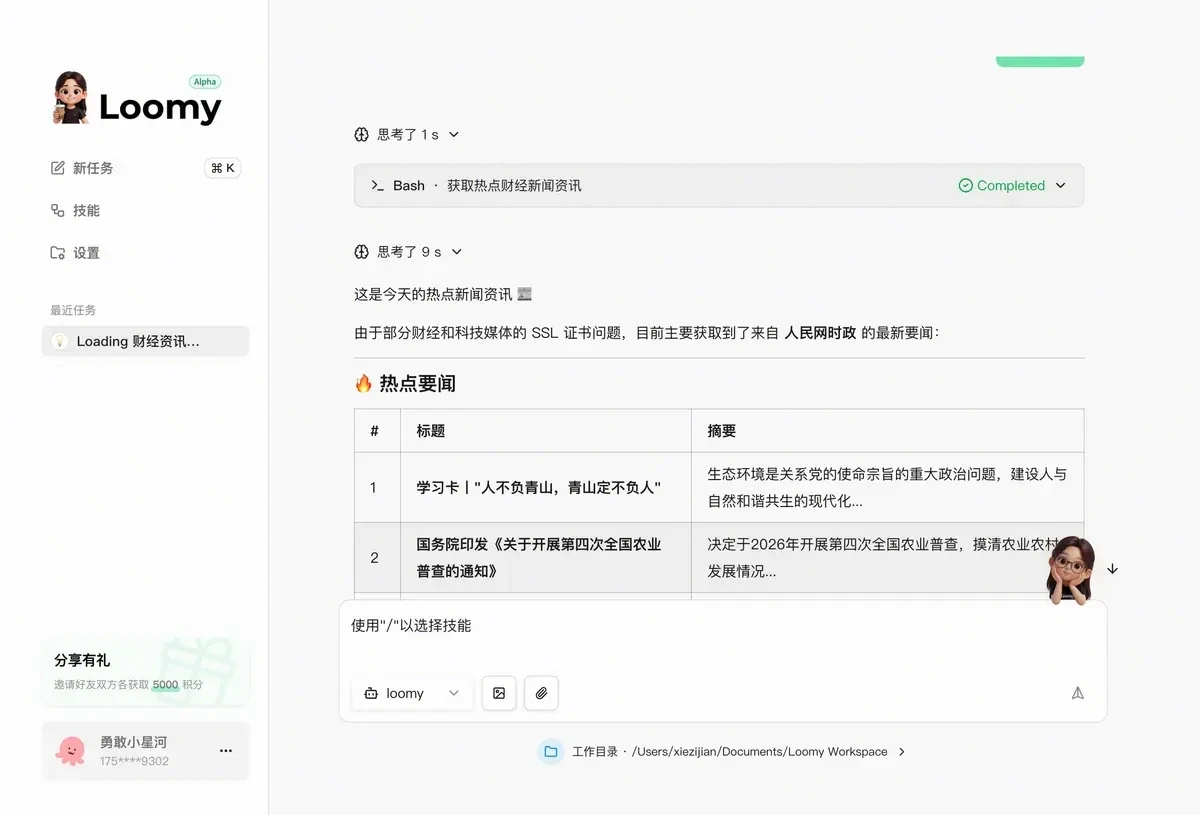Click brain icon beside 思考了 1 s
1200x815 pixels.
pos(362,134)
